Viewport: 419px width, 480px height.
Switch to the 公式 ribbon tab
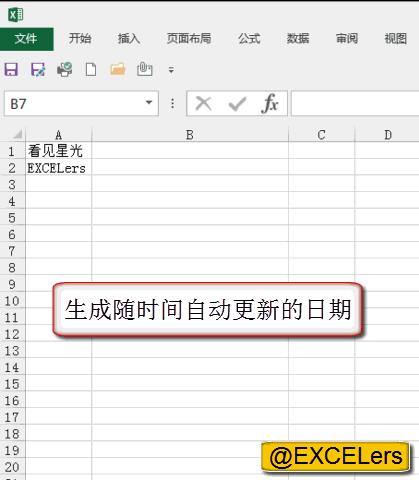click(x=249, y=39)
